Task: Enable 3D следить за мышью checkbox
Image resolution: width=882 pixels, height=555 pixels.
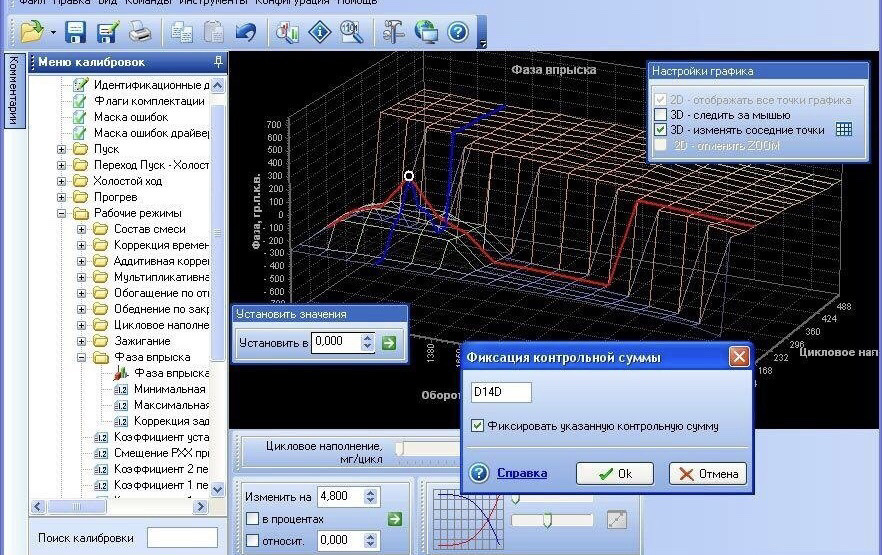Action: click(x=660, y=115)
